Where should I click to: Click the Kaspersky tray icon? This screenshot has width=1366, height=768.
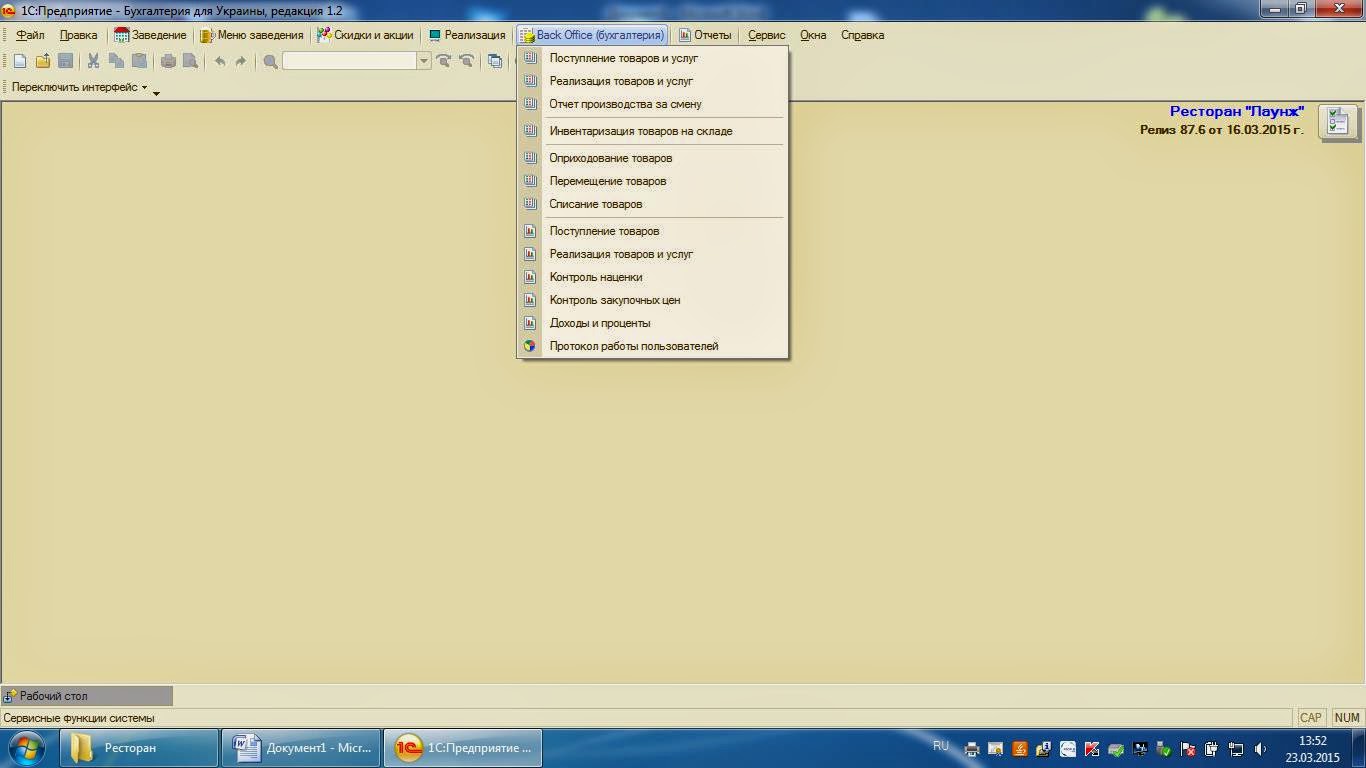(x=1092, y=749)
